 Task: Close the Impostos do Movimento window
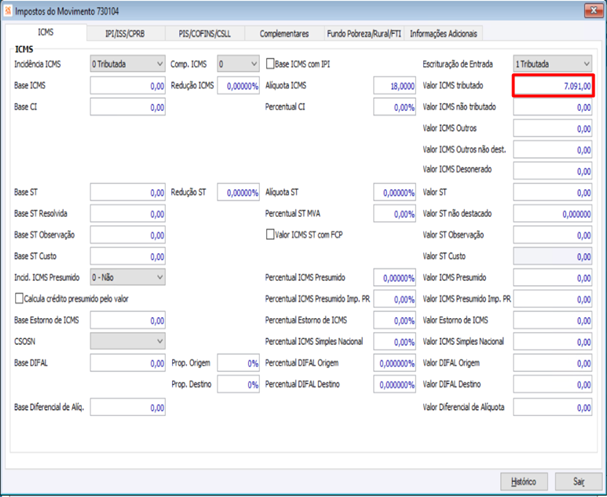tap(593, 11)
